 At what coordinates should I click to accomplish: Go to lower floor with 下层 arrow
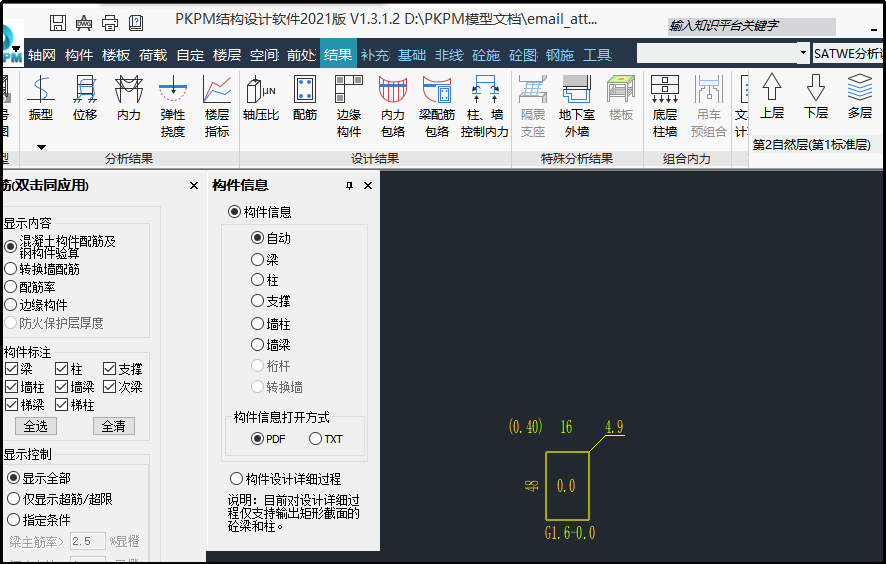coord(816,97)
